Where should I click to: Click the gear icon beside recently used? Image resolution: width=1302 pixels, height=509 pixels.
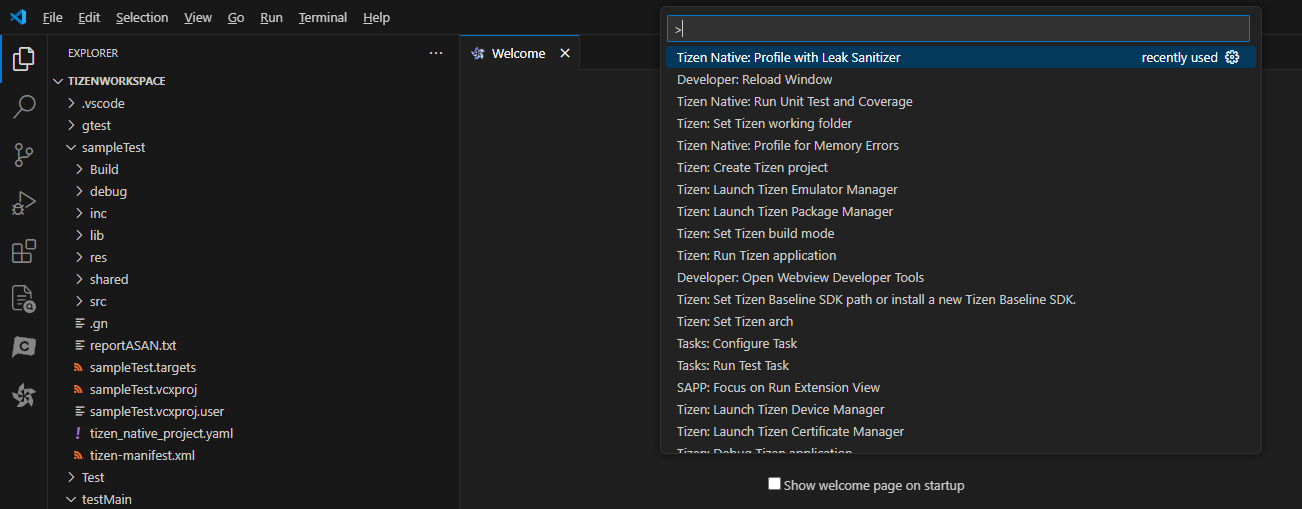1232,58
